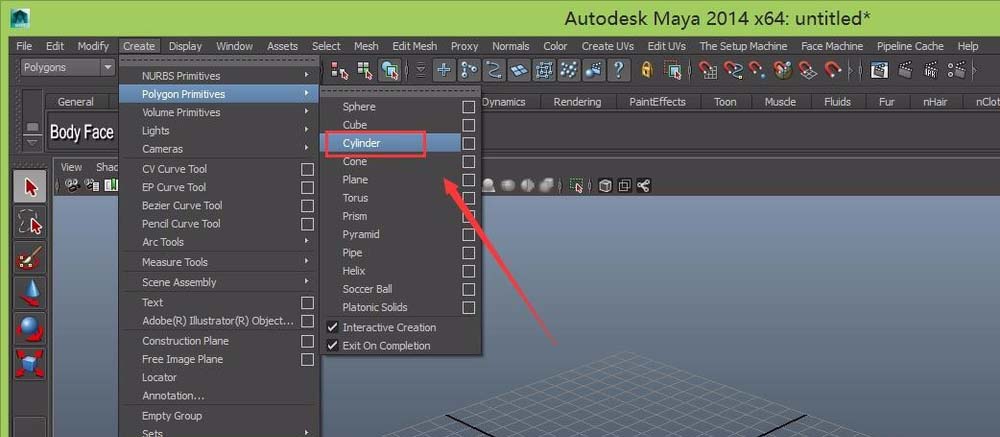Click the padlock lock selection icon
The height and width of the screenshot is (437, 1000).
[x=647, y=70]
